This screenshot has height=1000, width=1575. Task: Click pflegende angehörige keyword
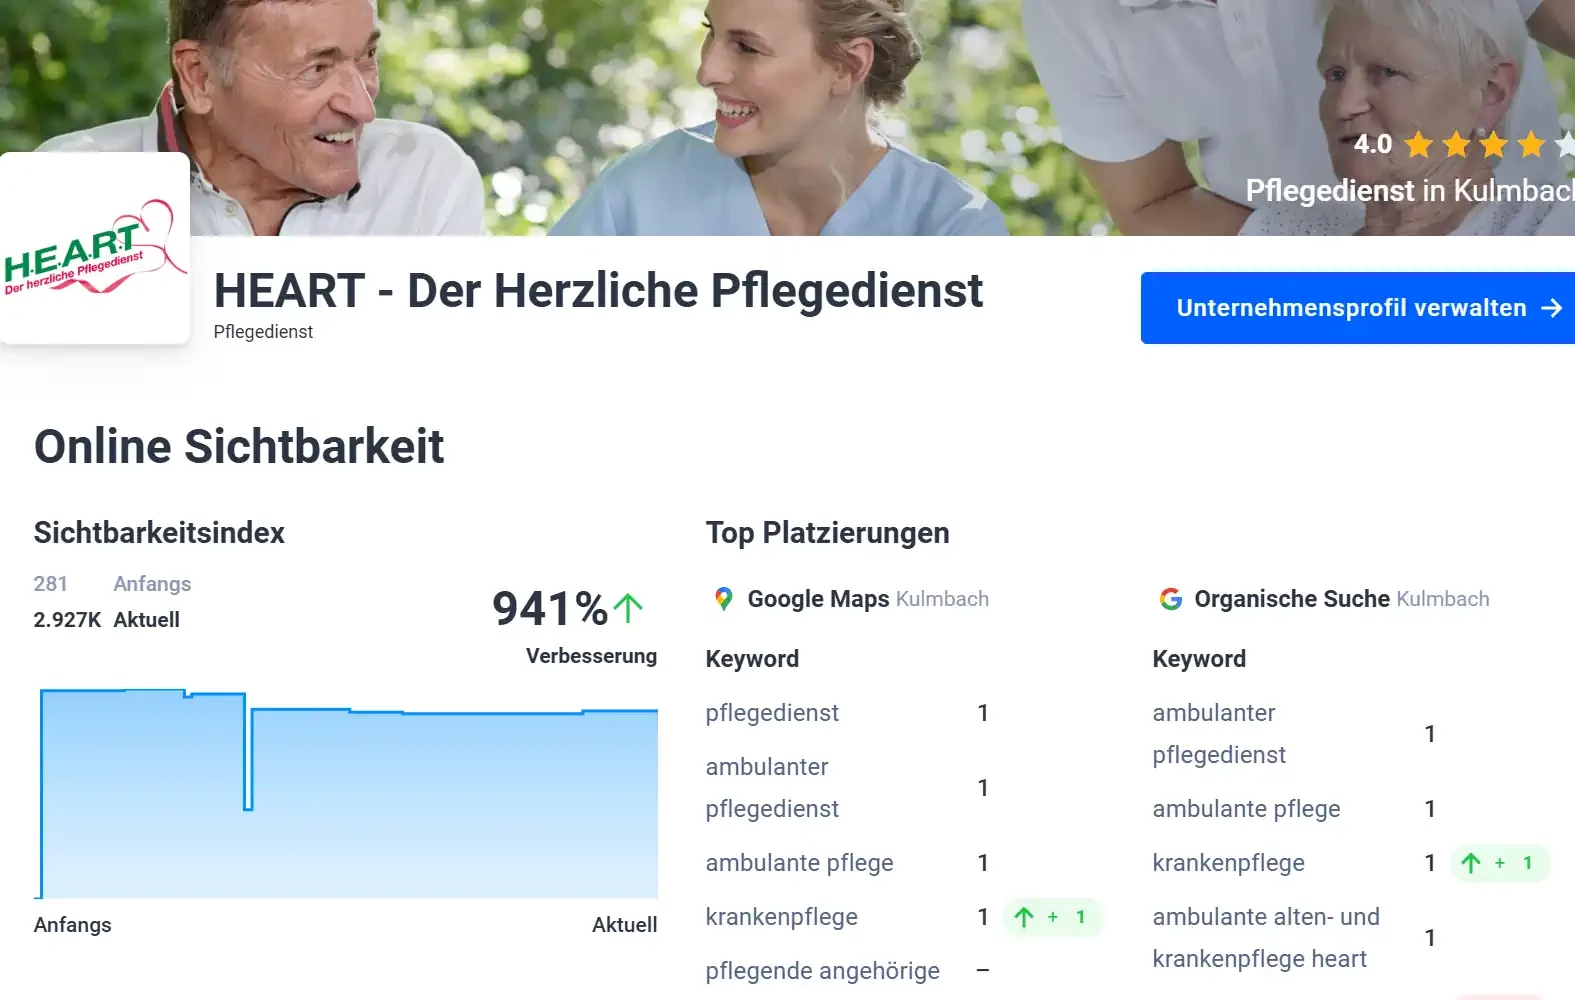click(x=822, y=971)
